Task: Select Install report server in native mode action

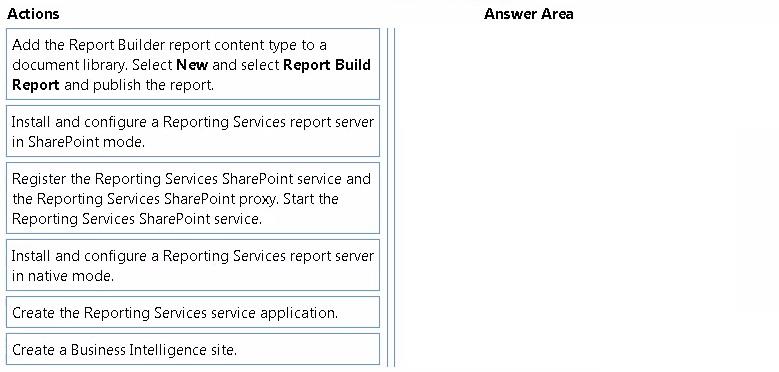Action: [193, 265]
